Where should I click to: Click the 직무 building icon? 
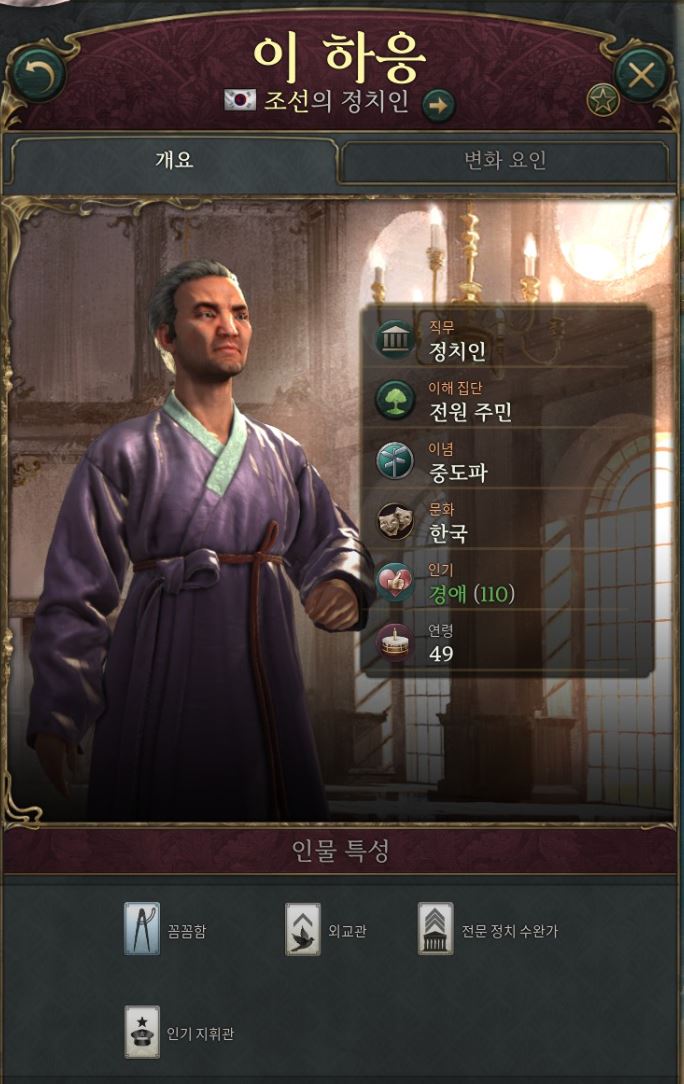tap(395, 339)
